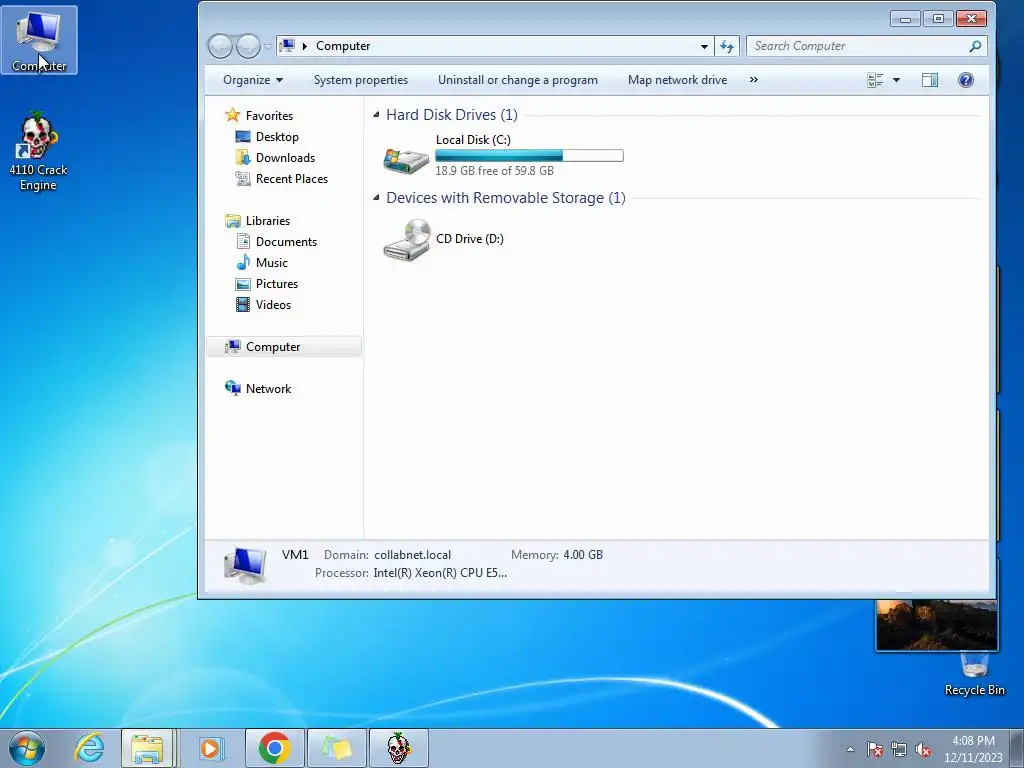Select Computer in the navigation pane
This screenshot has width=1024, height=768.
point(284,347)
